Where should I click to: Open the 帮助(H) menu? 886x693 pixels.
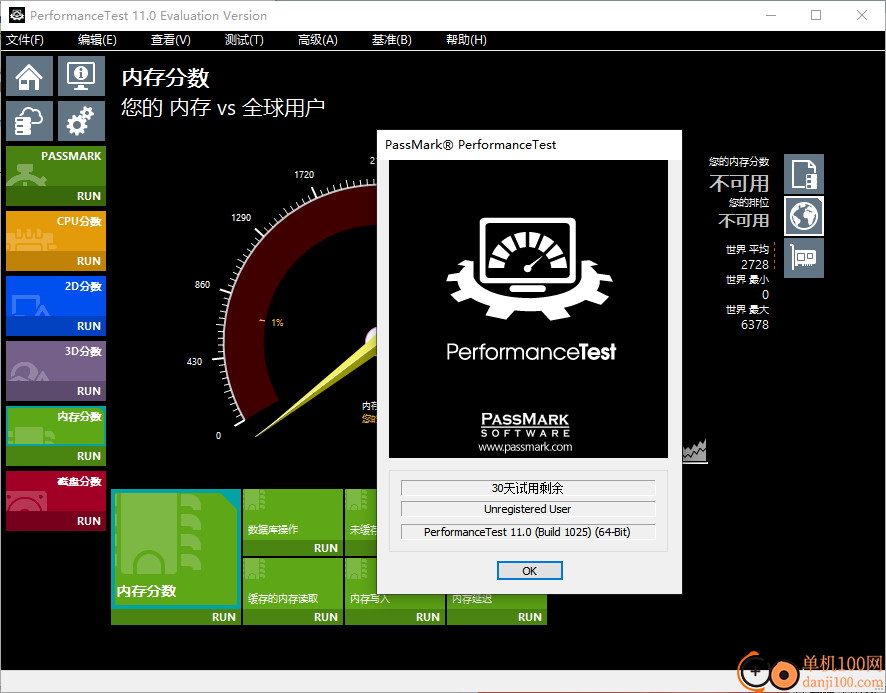click(x=466, y=40)
